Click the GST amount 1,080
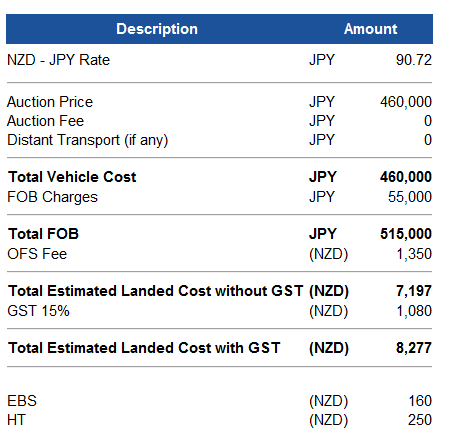Viewport: 466px width, 432px height. click(x=414, y=311)
